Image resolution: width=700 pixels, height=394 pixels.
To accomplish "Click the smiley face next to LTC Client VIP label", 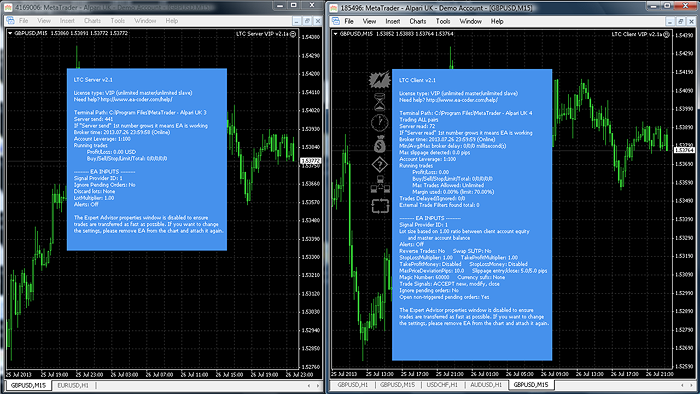I will click(666, 34).
